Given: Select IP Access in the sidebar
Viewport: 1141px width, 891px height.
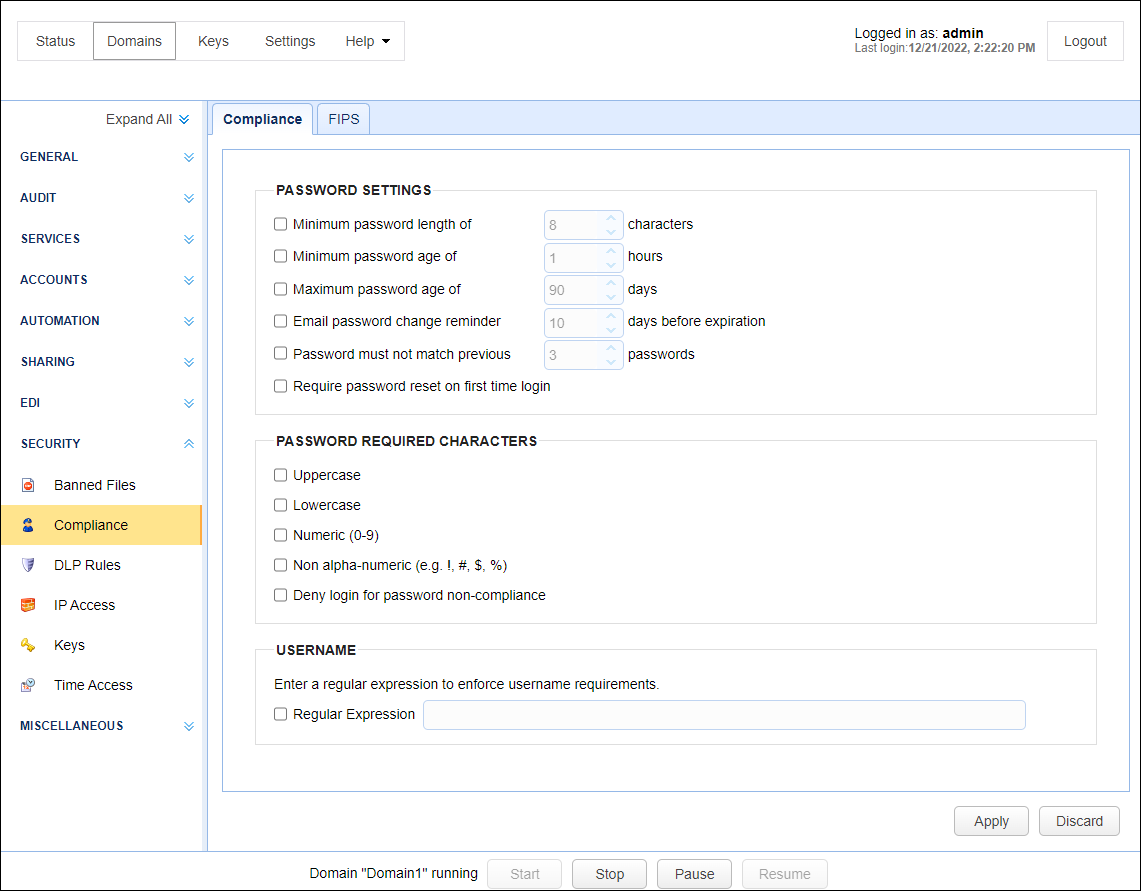Looking at the screenshot, I should click(101, 605).
